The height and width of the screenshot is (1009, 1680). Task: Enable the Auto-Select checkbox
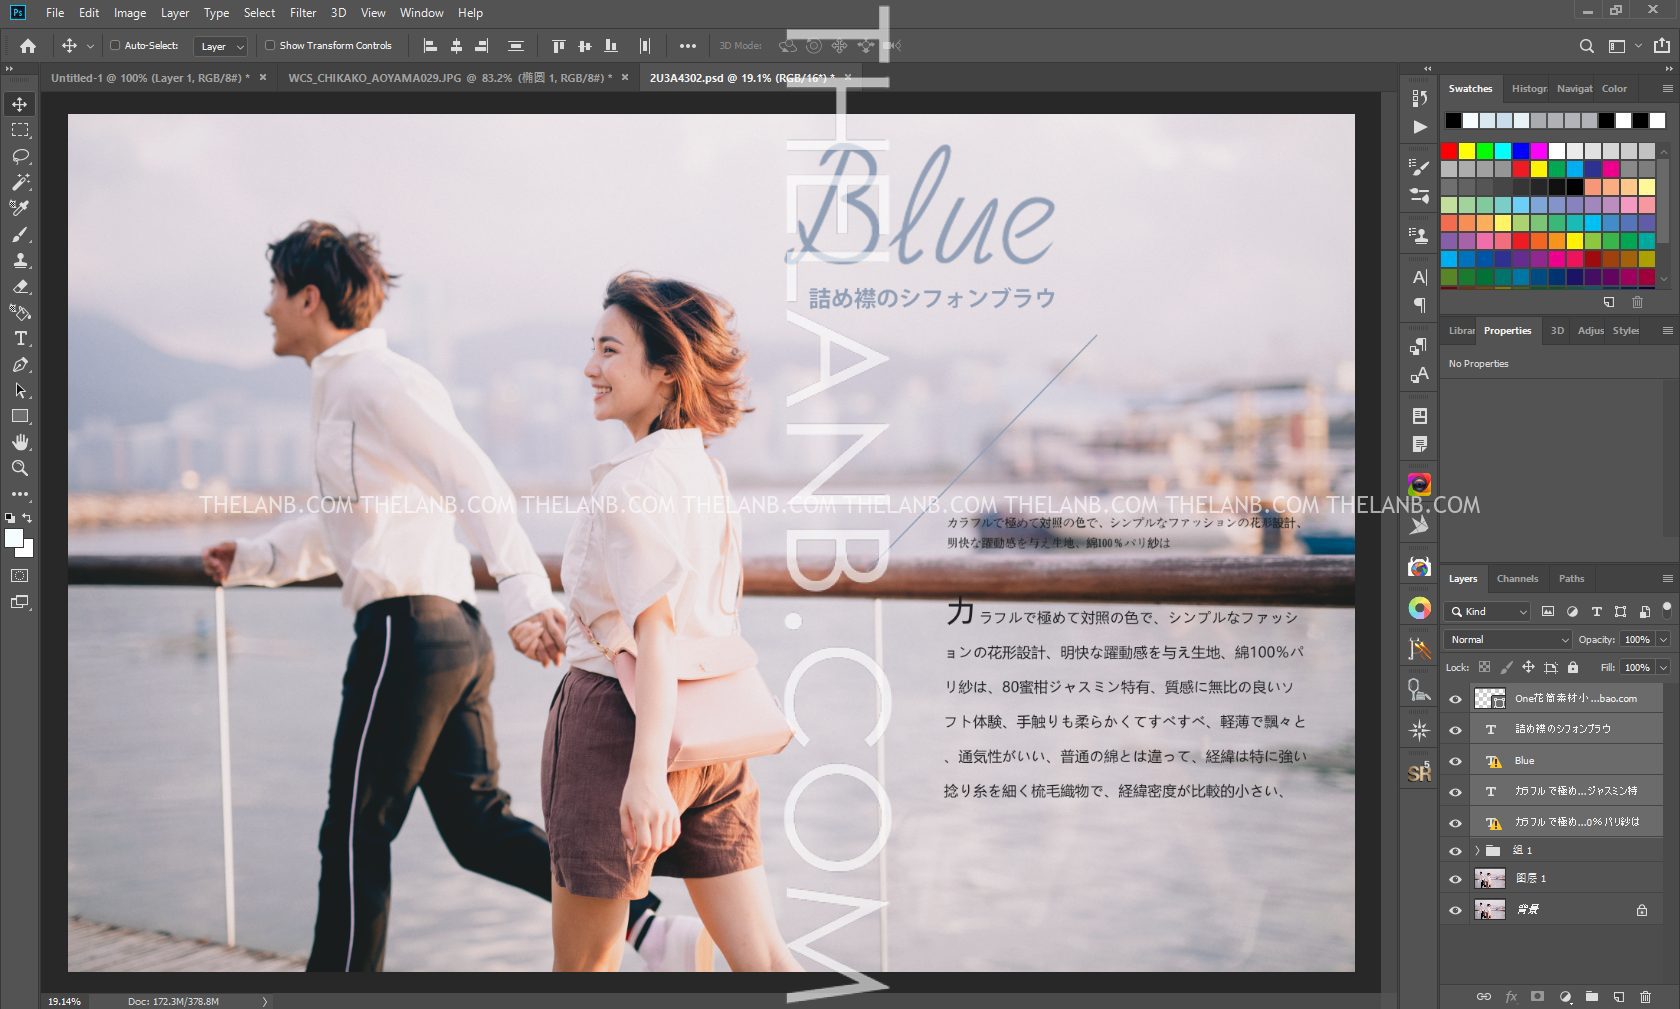click(115, 45)
